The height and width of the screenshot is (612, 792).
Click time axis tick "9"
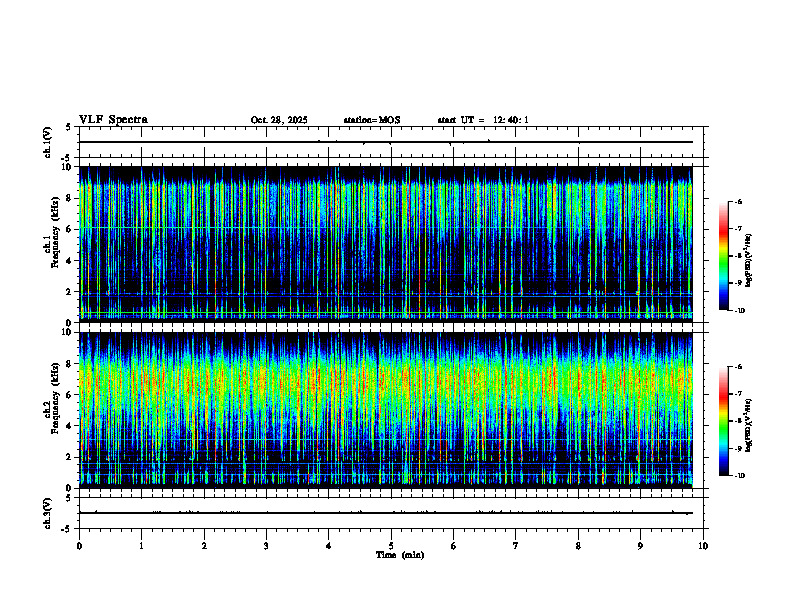[640, 546]
